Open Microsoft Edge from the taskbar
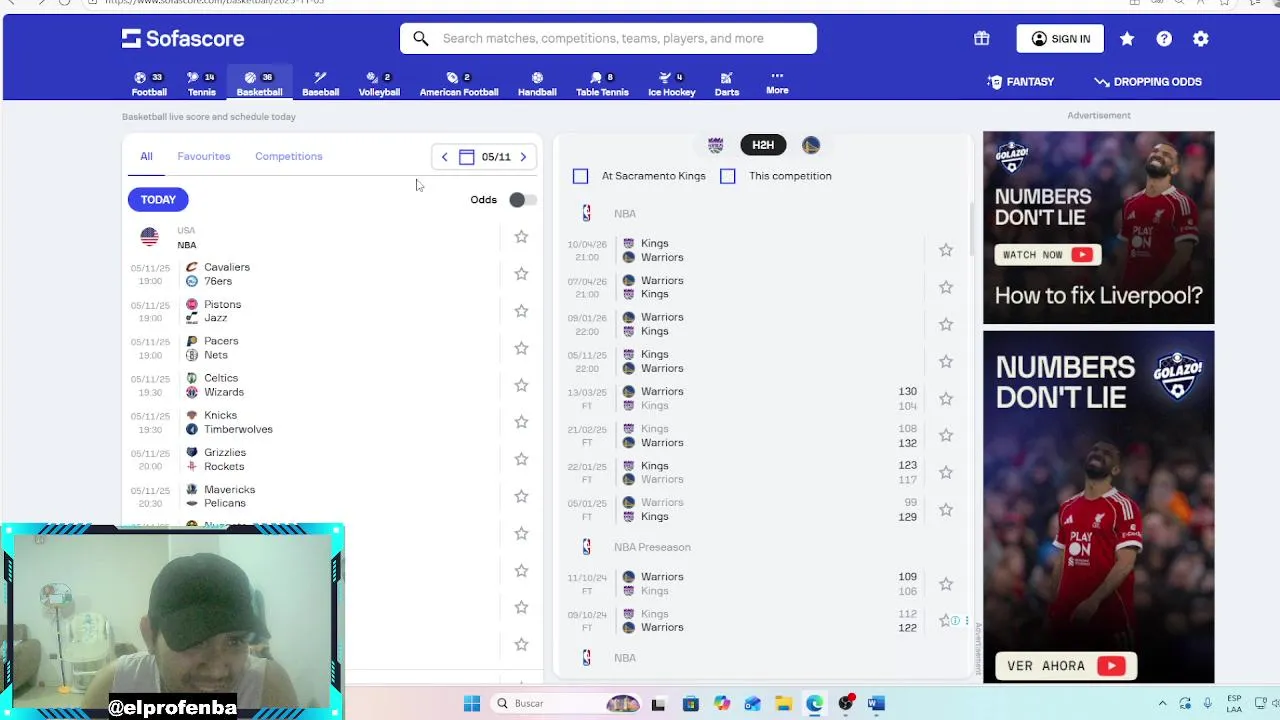 coord(814,704)
